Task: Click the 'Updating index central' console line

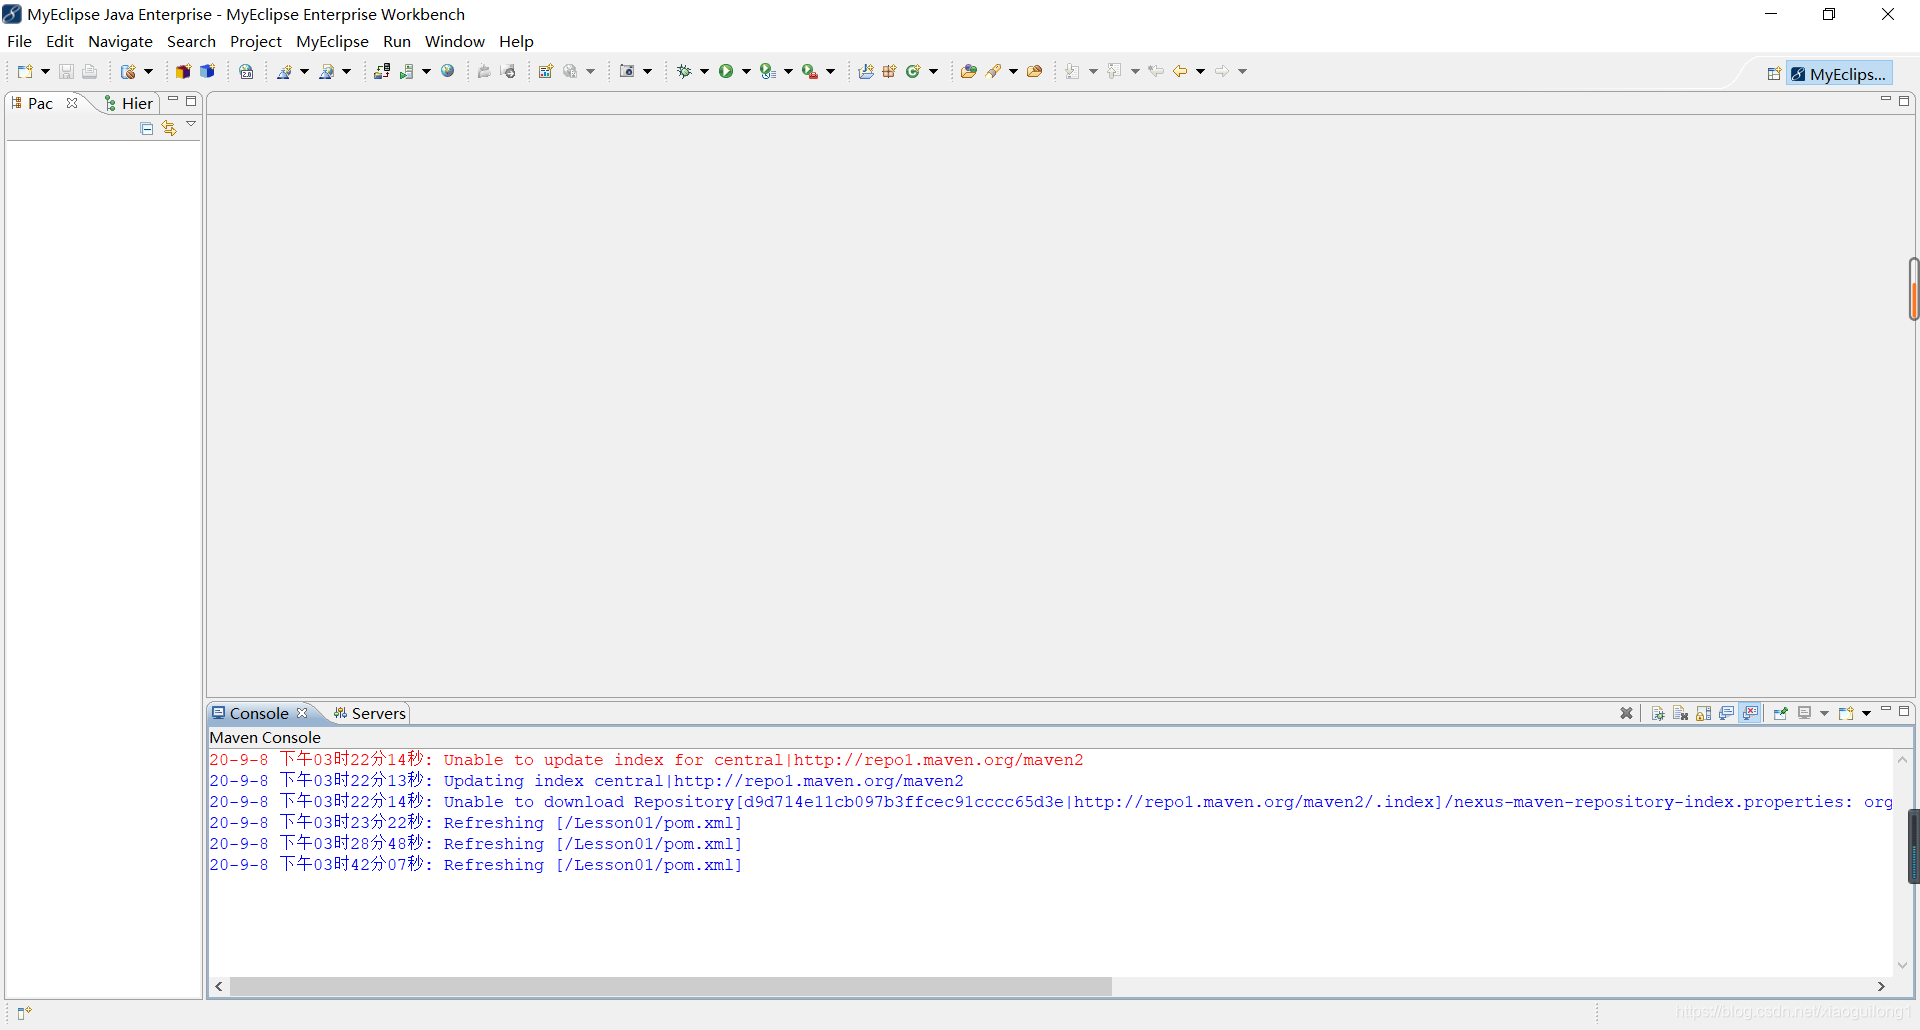Action: [x=586, y=781]
